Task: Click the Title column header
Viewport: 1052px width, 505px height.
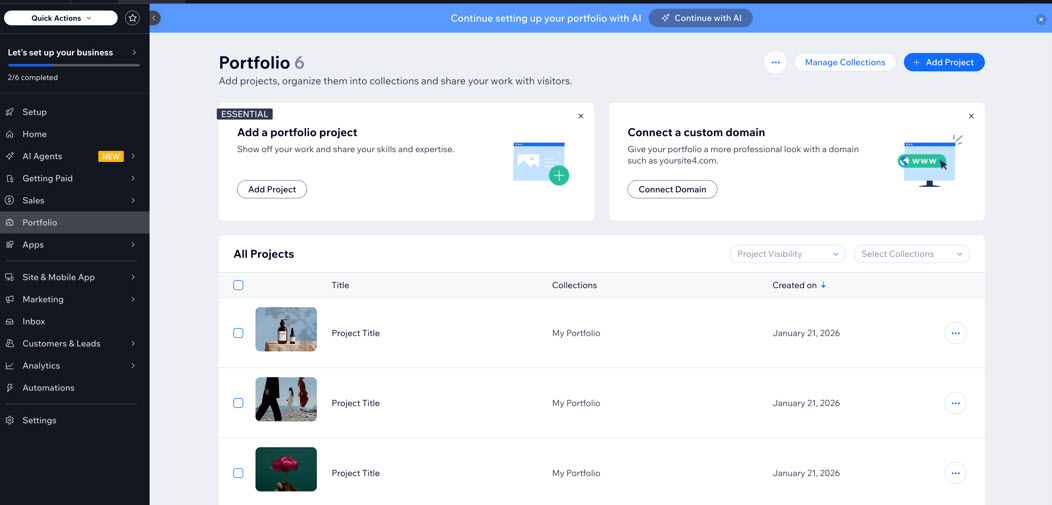Action: coord(340,285)
